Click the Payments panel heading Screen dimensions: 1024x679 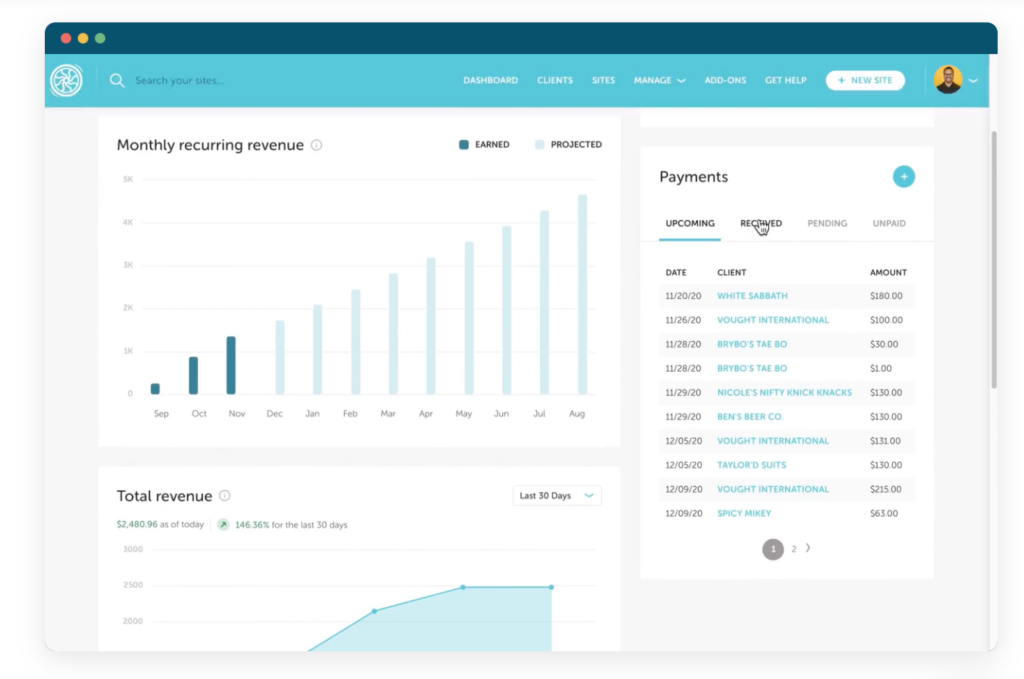tap(694, 177)
